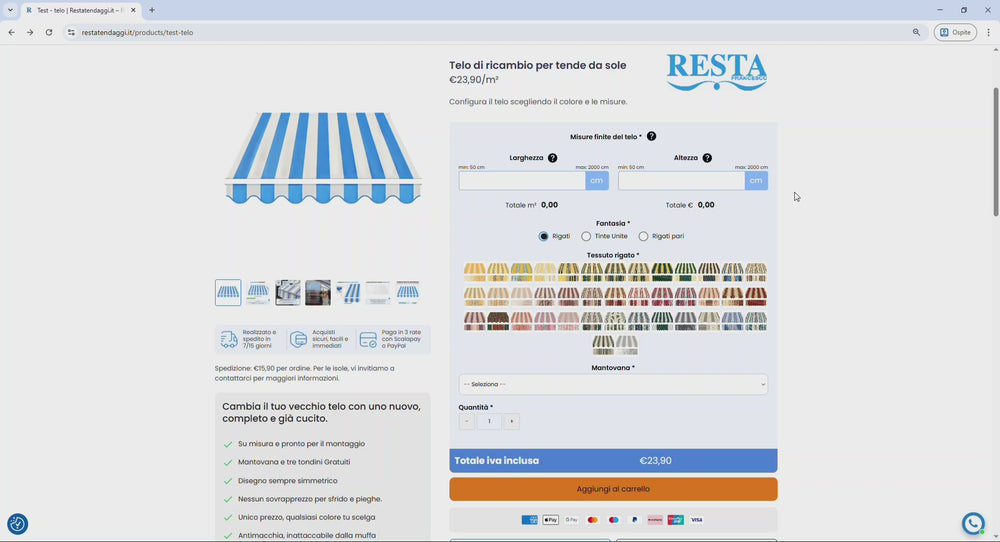
Task: Click the help icon next to Larghezza
Action: coord(552,158)
